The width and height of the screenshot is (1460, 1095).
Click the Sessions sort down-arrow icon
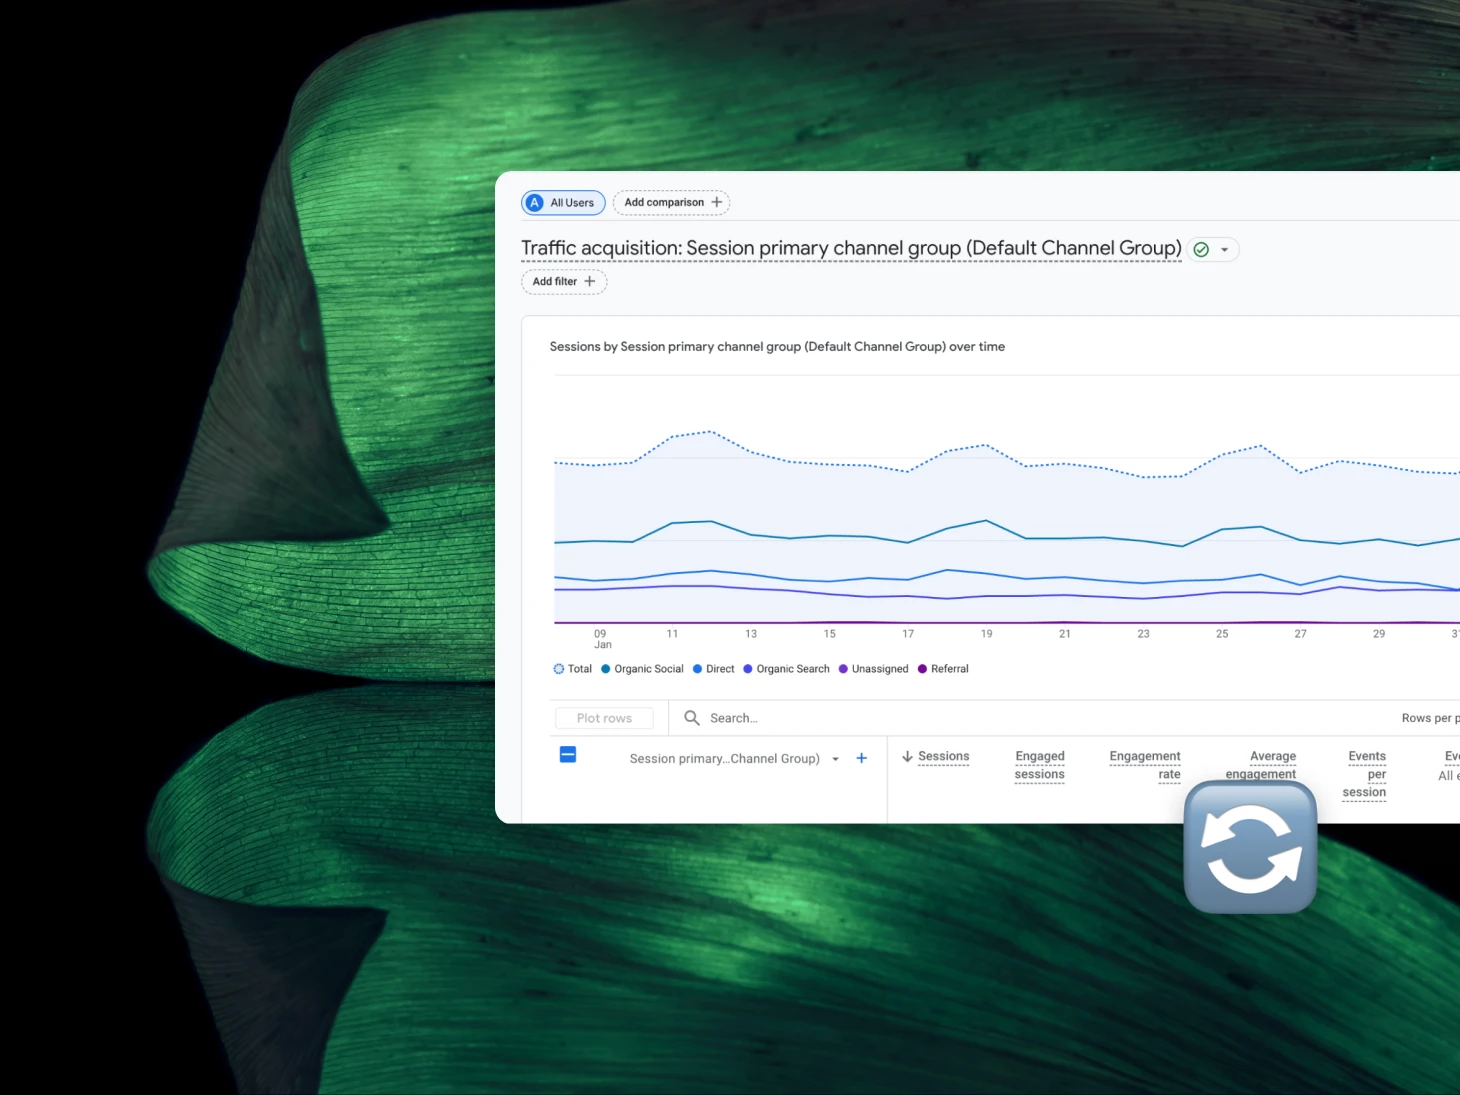coord(907,757)
